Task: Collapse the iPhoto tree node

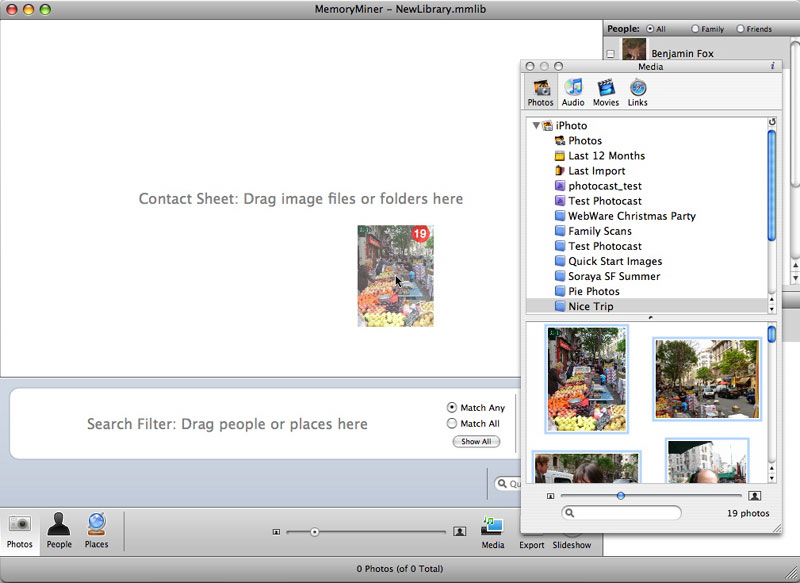Action: pos(536,126)
